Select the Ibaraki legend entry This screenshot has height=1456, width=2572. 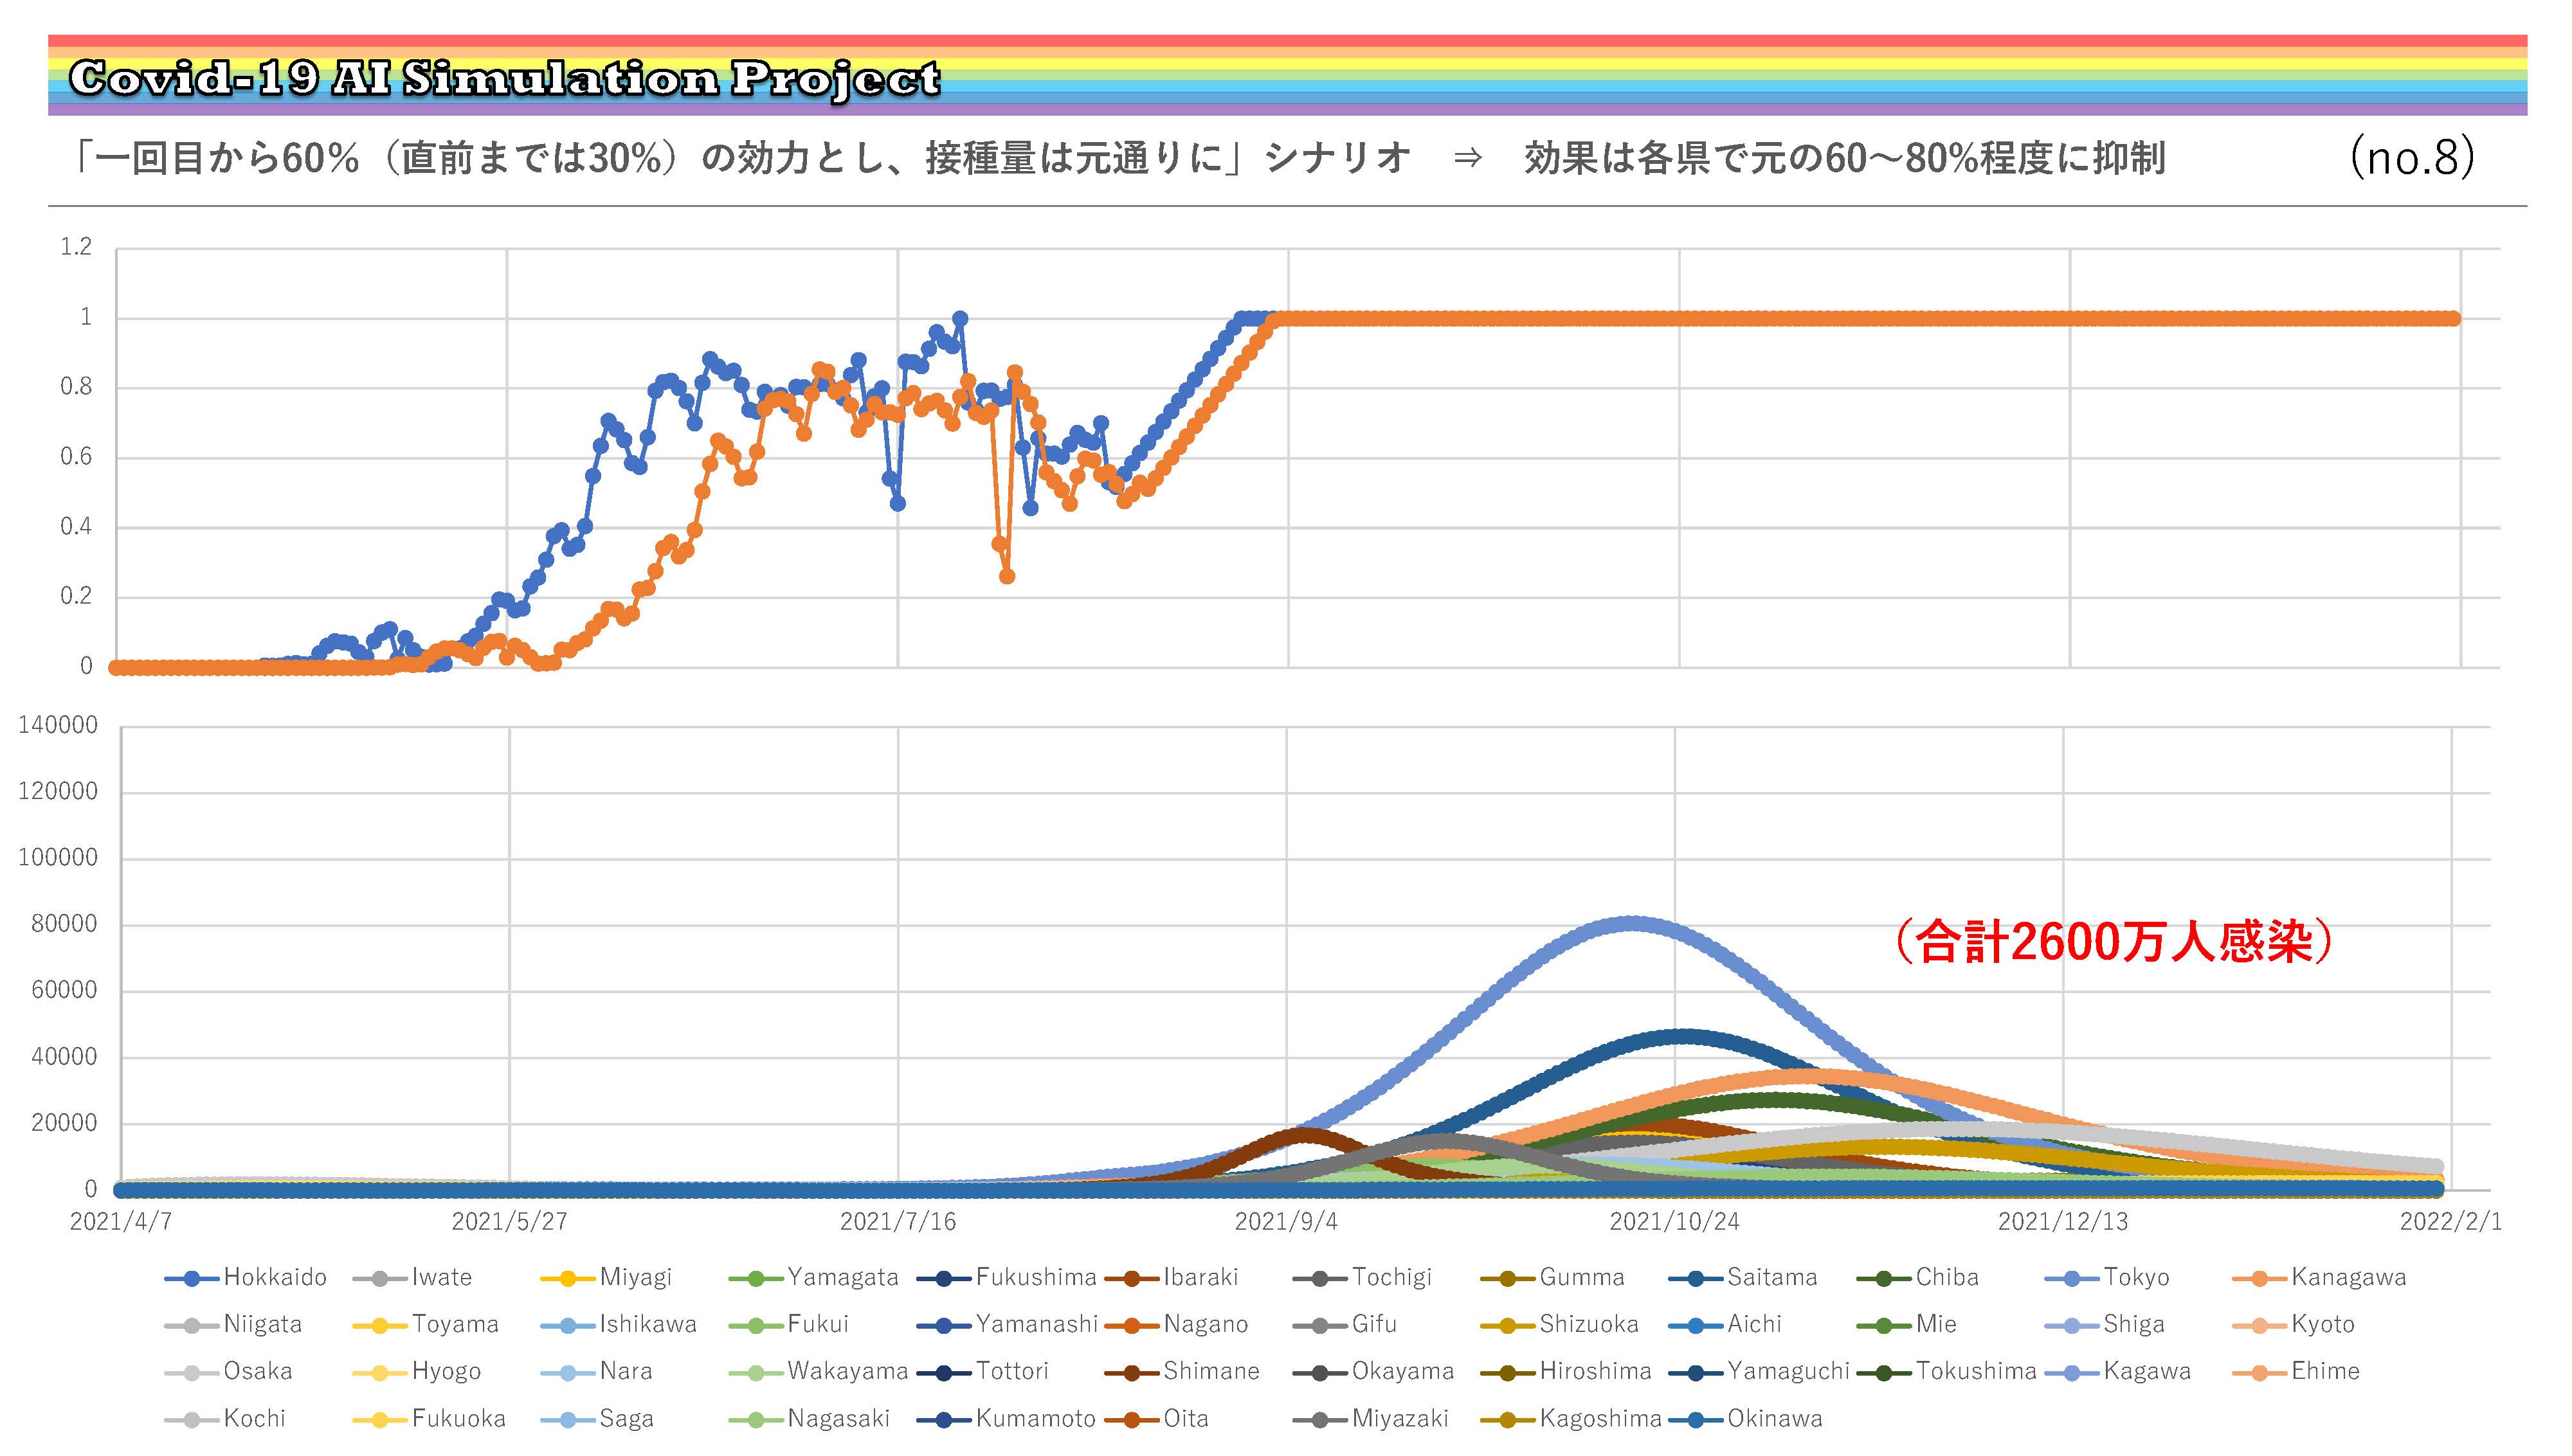[x=1172, y=1277]
